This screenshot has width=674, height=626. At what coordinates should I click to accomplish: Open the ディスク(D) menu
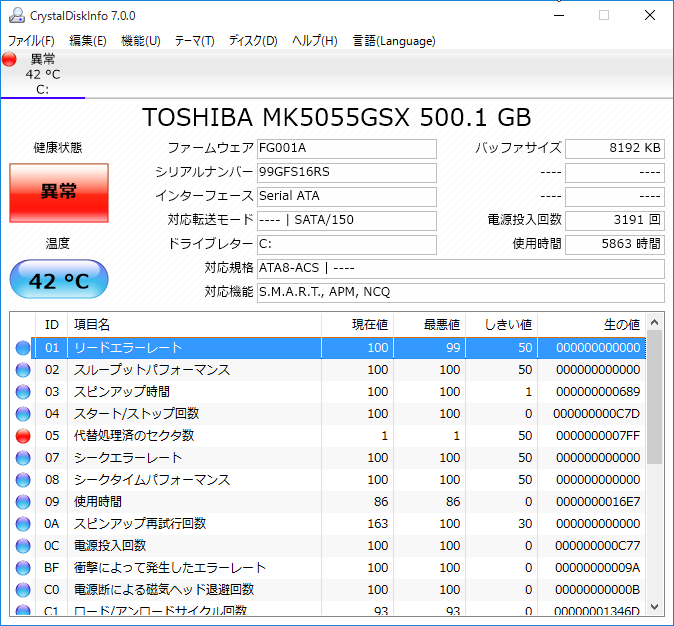pos(253,41)
